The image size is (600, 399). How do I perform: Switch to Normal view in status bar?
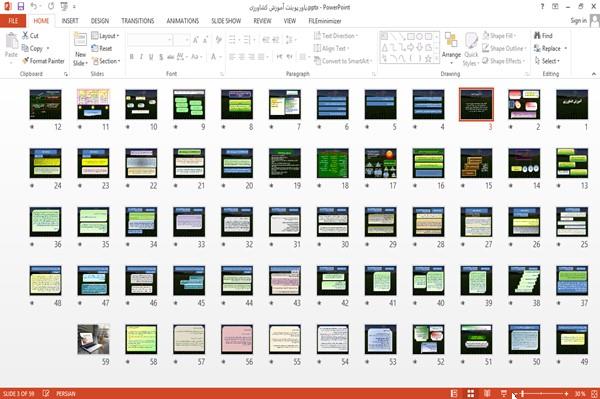coord(454,393)
